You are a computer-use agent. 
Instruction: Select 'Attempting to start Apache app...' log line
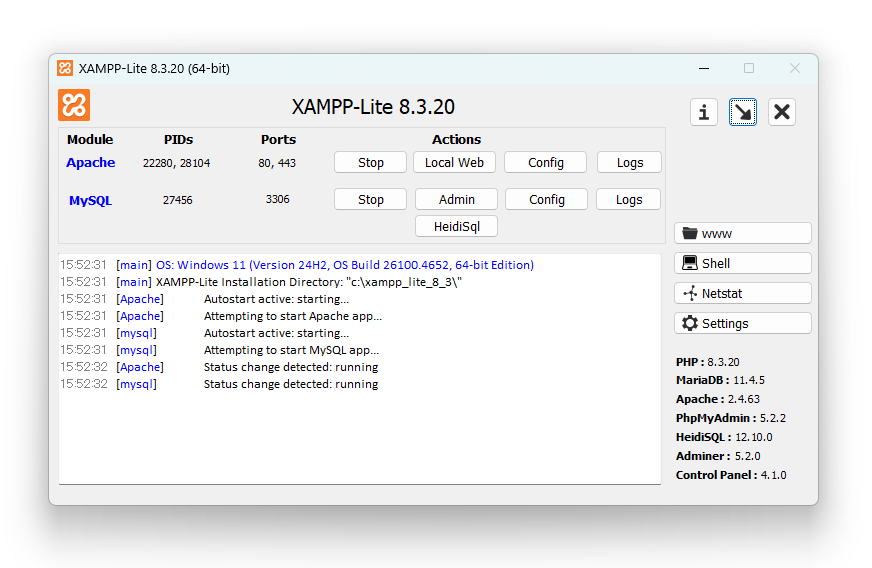(x=221, y=316)
